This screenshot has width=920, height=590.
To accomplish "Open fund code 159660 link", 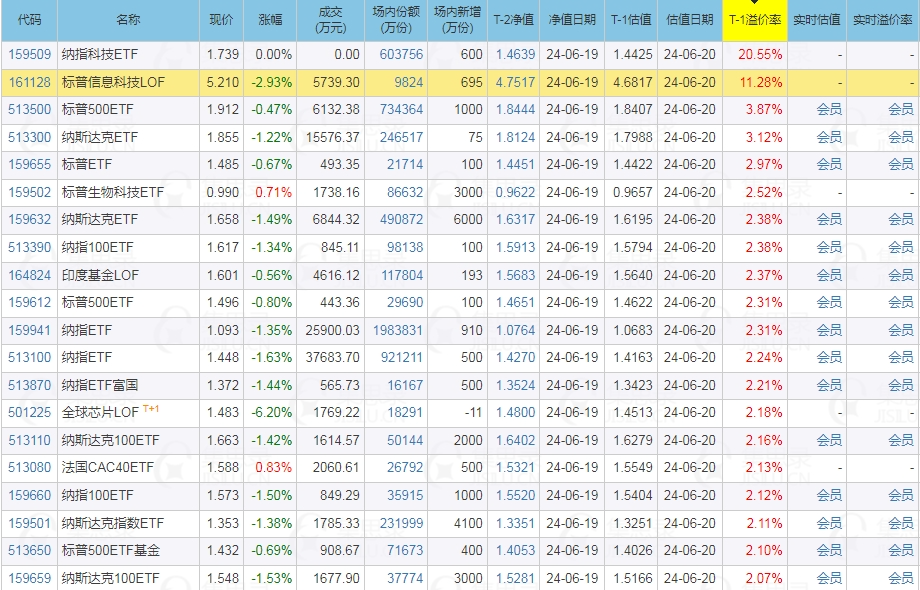I will [x=29, y=495].
